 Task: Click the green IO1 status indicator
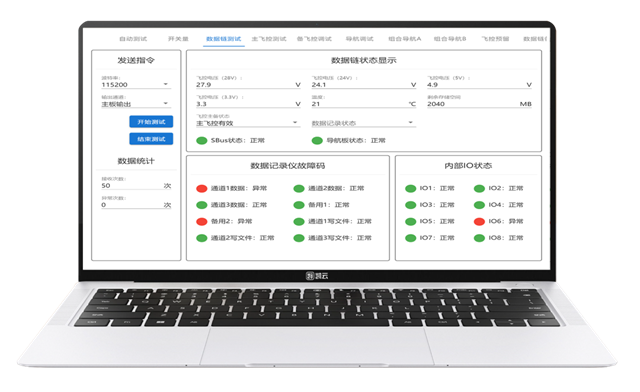coord(410,188)
